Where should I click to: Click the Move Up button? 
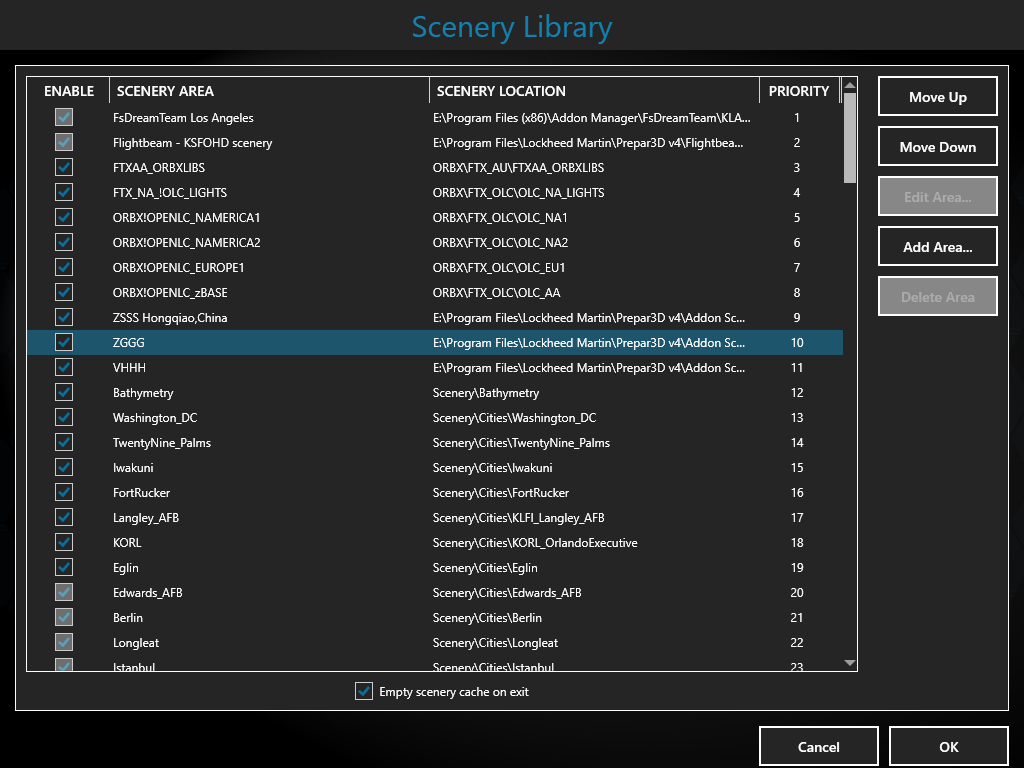coord(937,97)
